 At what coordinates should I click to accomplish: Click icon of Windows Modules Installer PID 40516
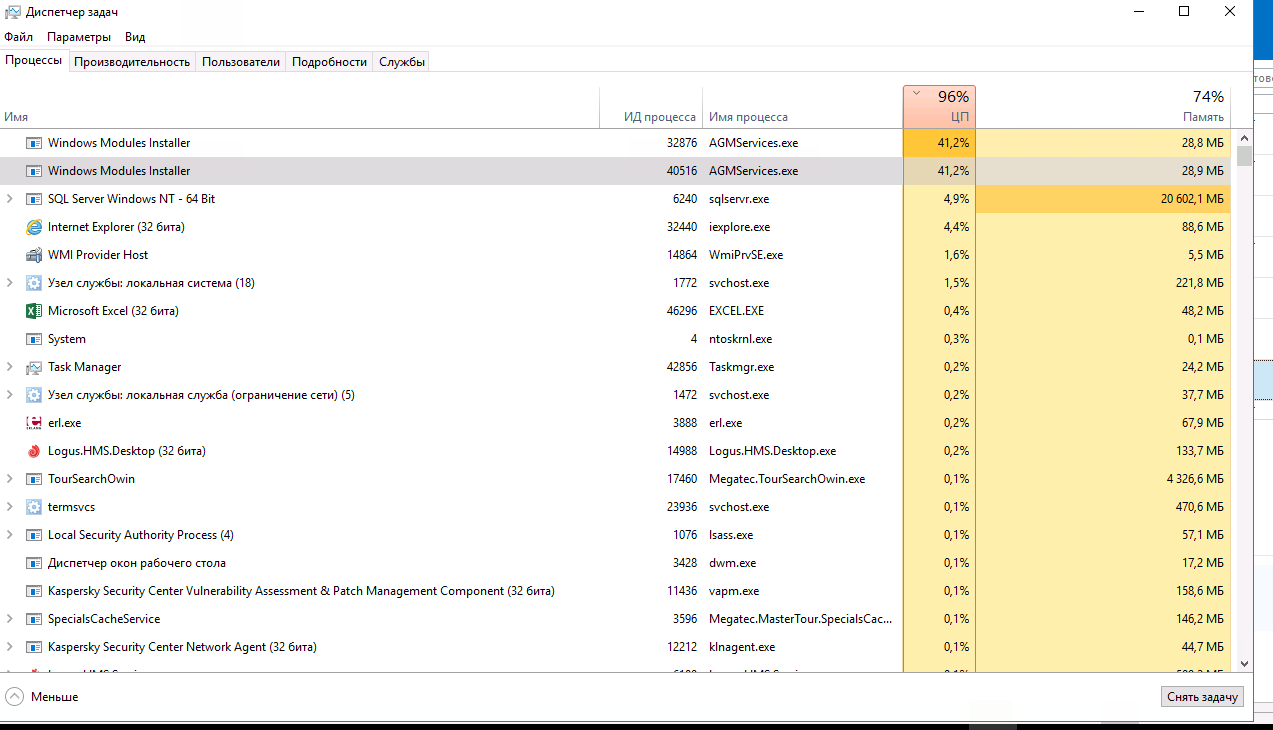(x=34, y=171)
